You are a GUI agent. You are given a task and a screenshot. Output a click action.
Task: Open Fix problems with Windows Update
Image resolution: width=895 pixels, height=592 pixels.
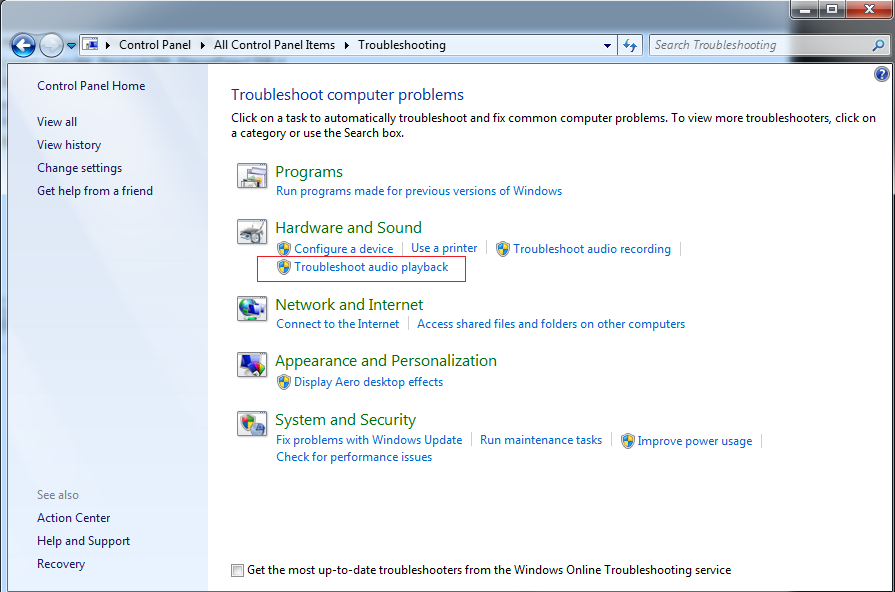pyautogui.click(x=369, y=440)
